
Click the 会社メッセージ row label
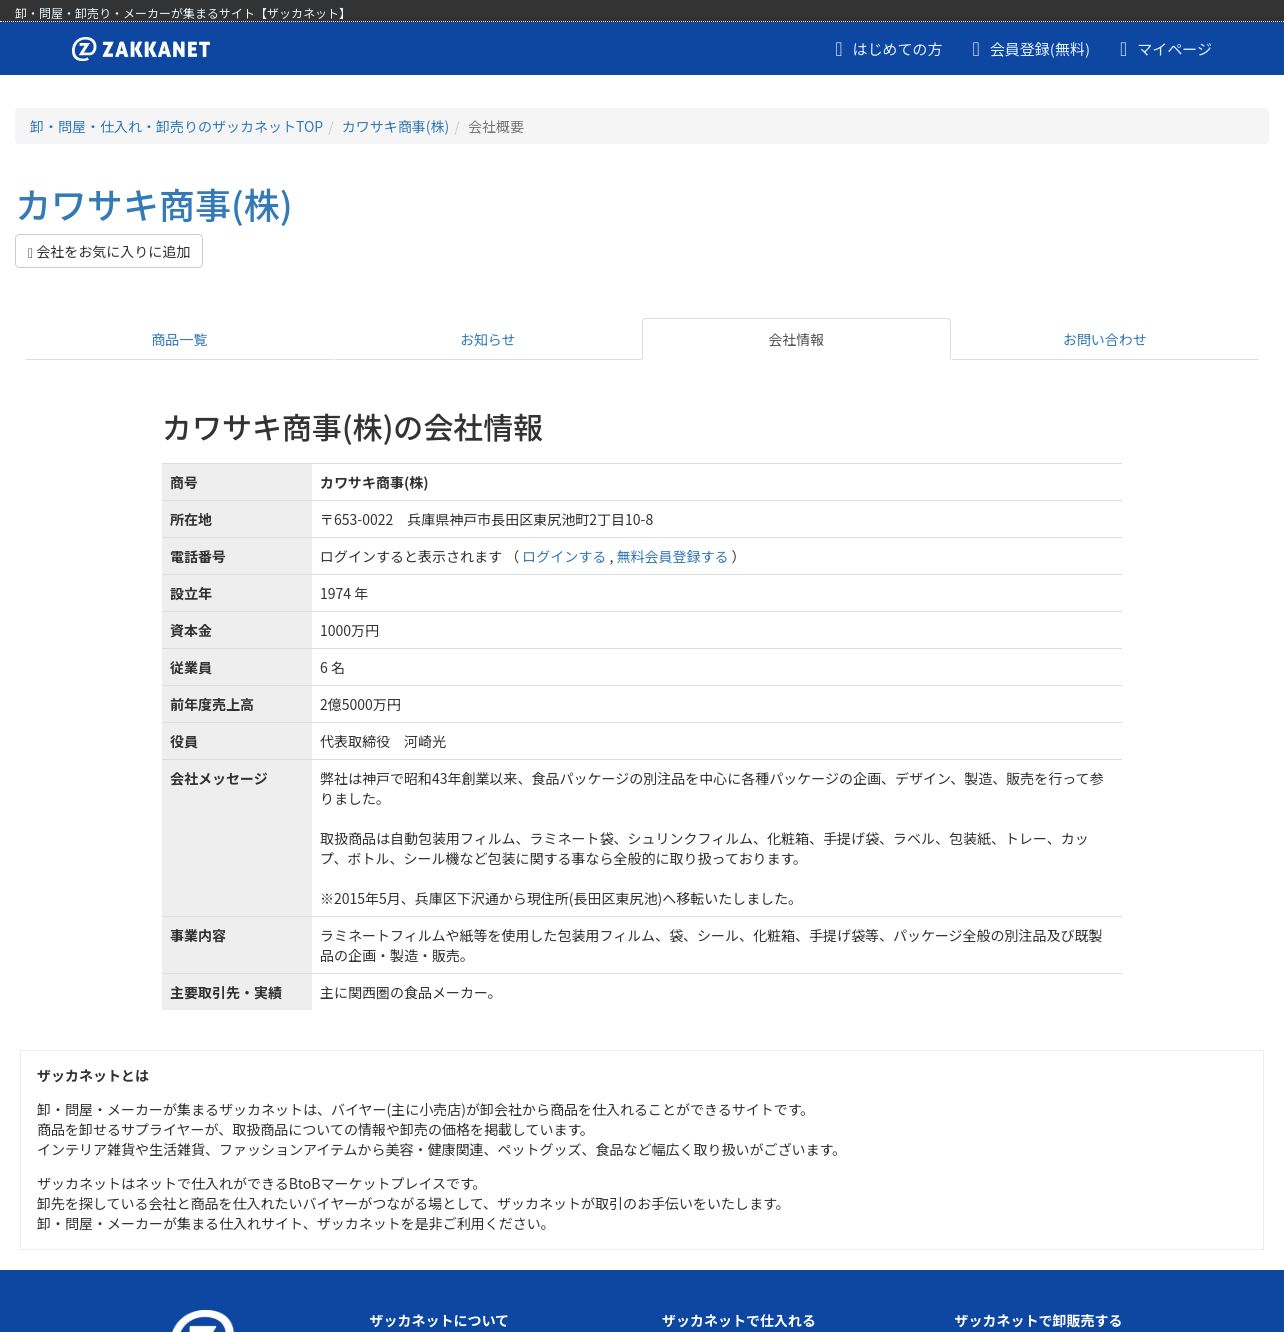tap(219, 779)
